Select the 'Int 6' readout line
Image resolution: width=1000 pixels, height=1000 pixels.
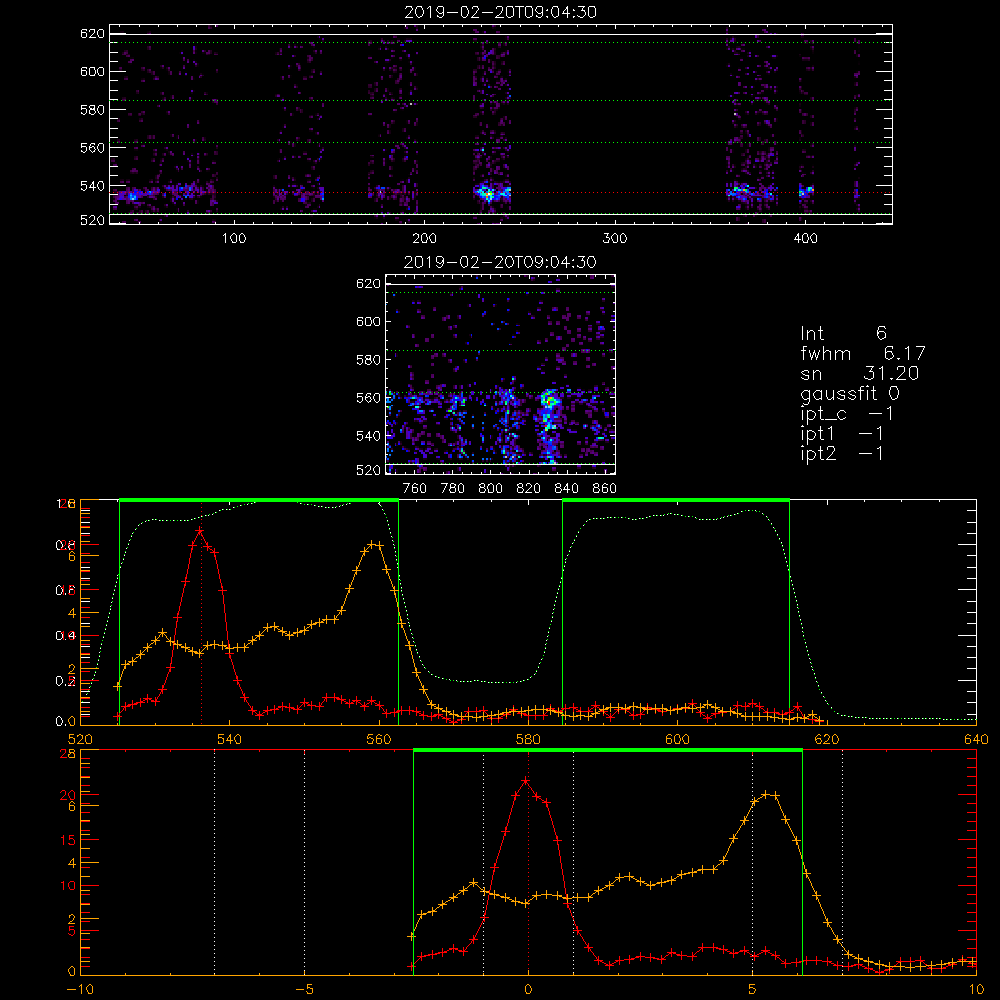[843, 333]
